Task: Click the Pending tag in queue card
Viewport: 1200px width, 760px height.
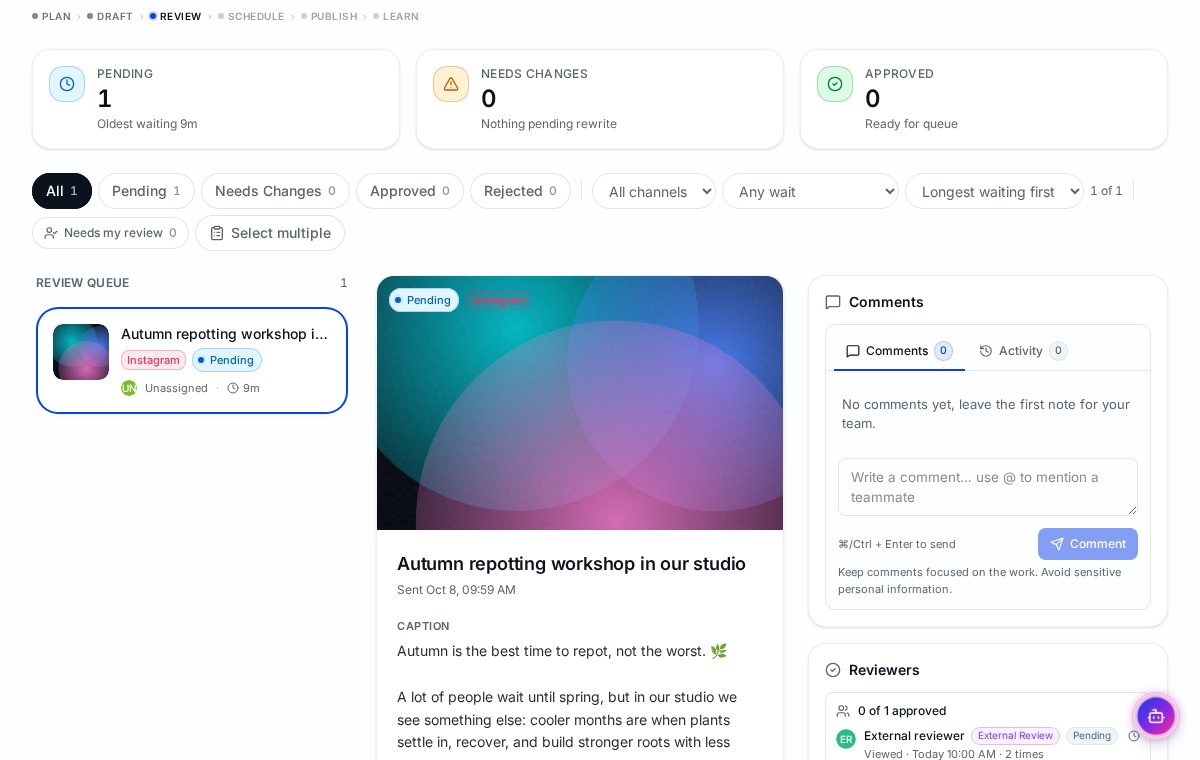Action: 227,360
